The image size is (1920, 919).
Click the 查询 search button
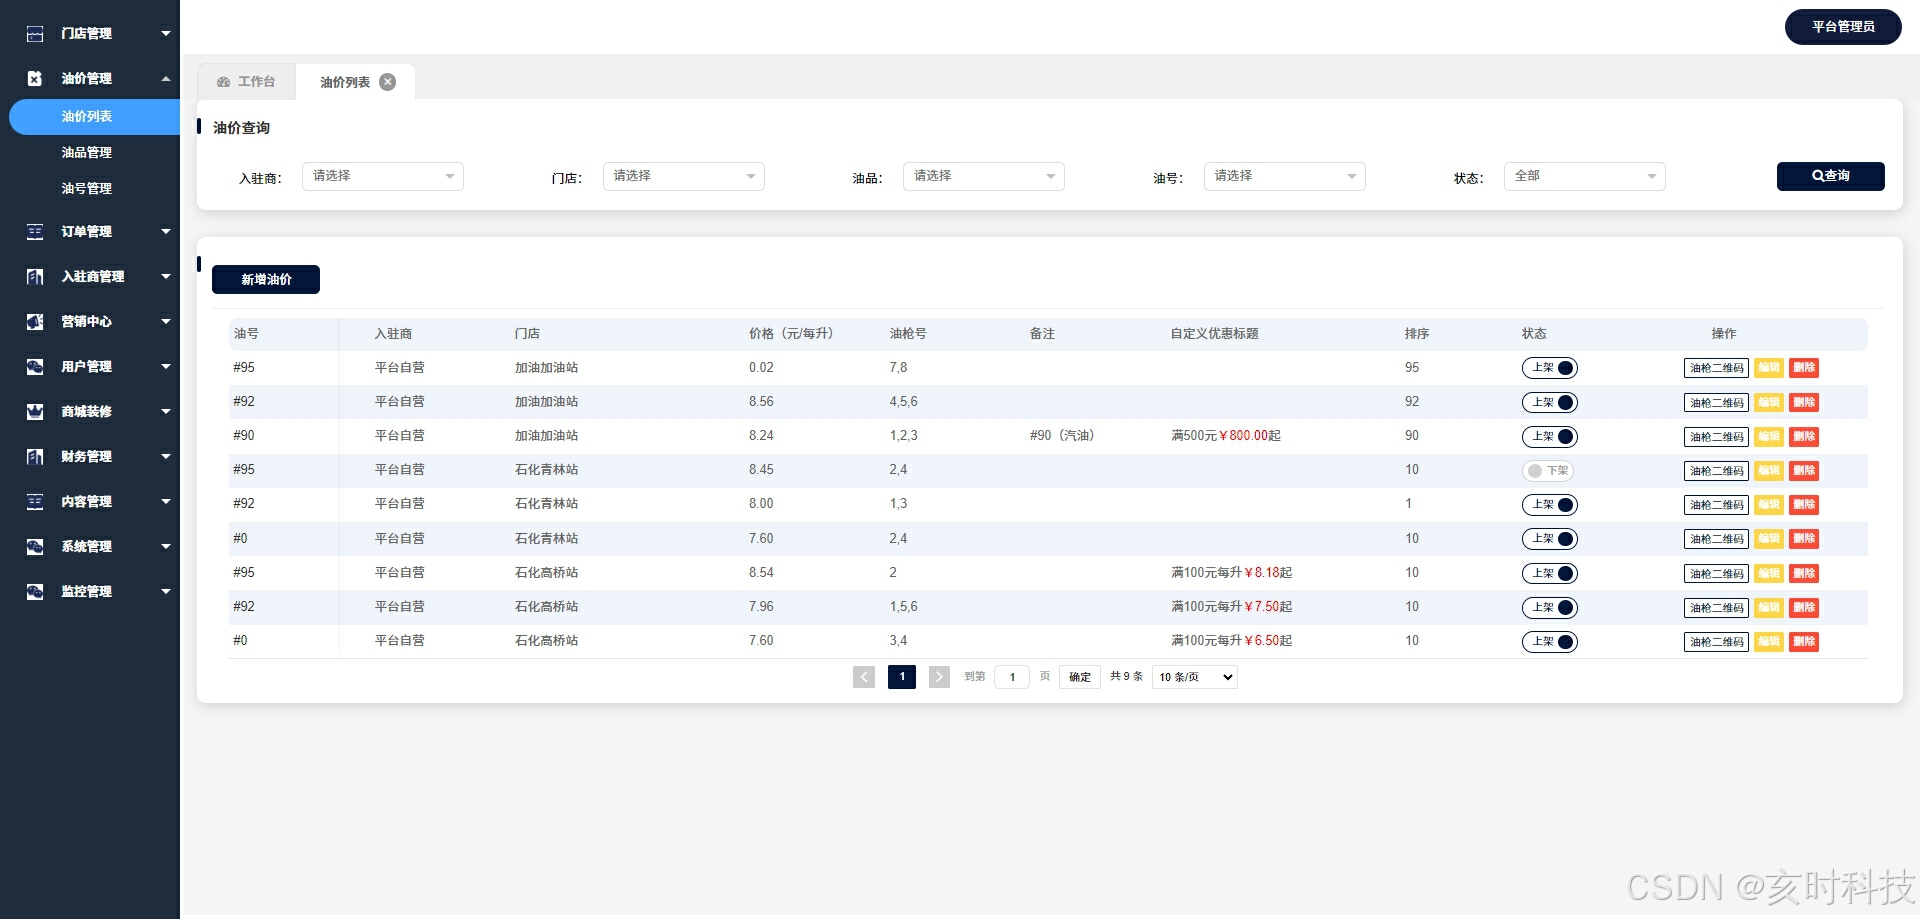point(1831,176)
